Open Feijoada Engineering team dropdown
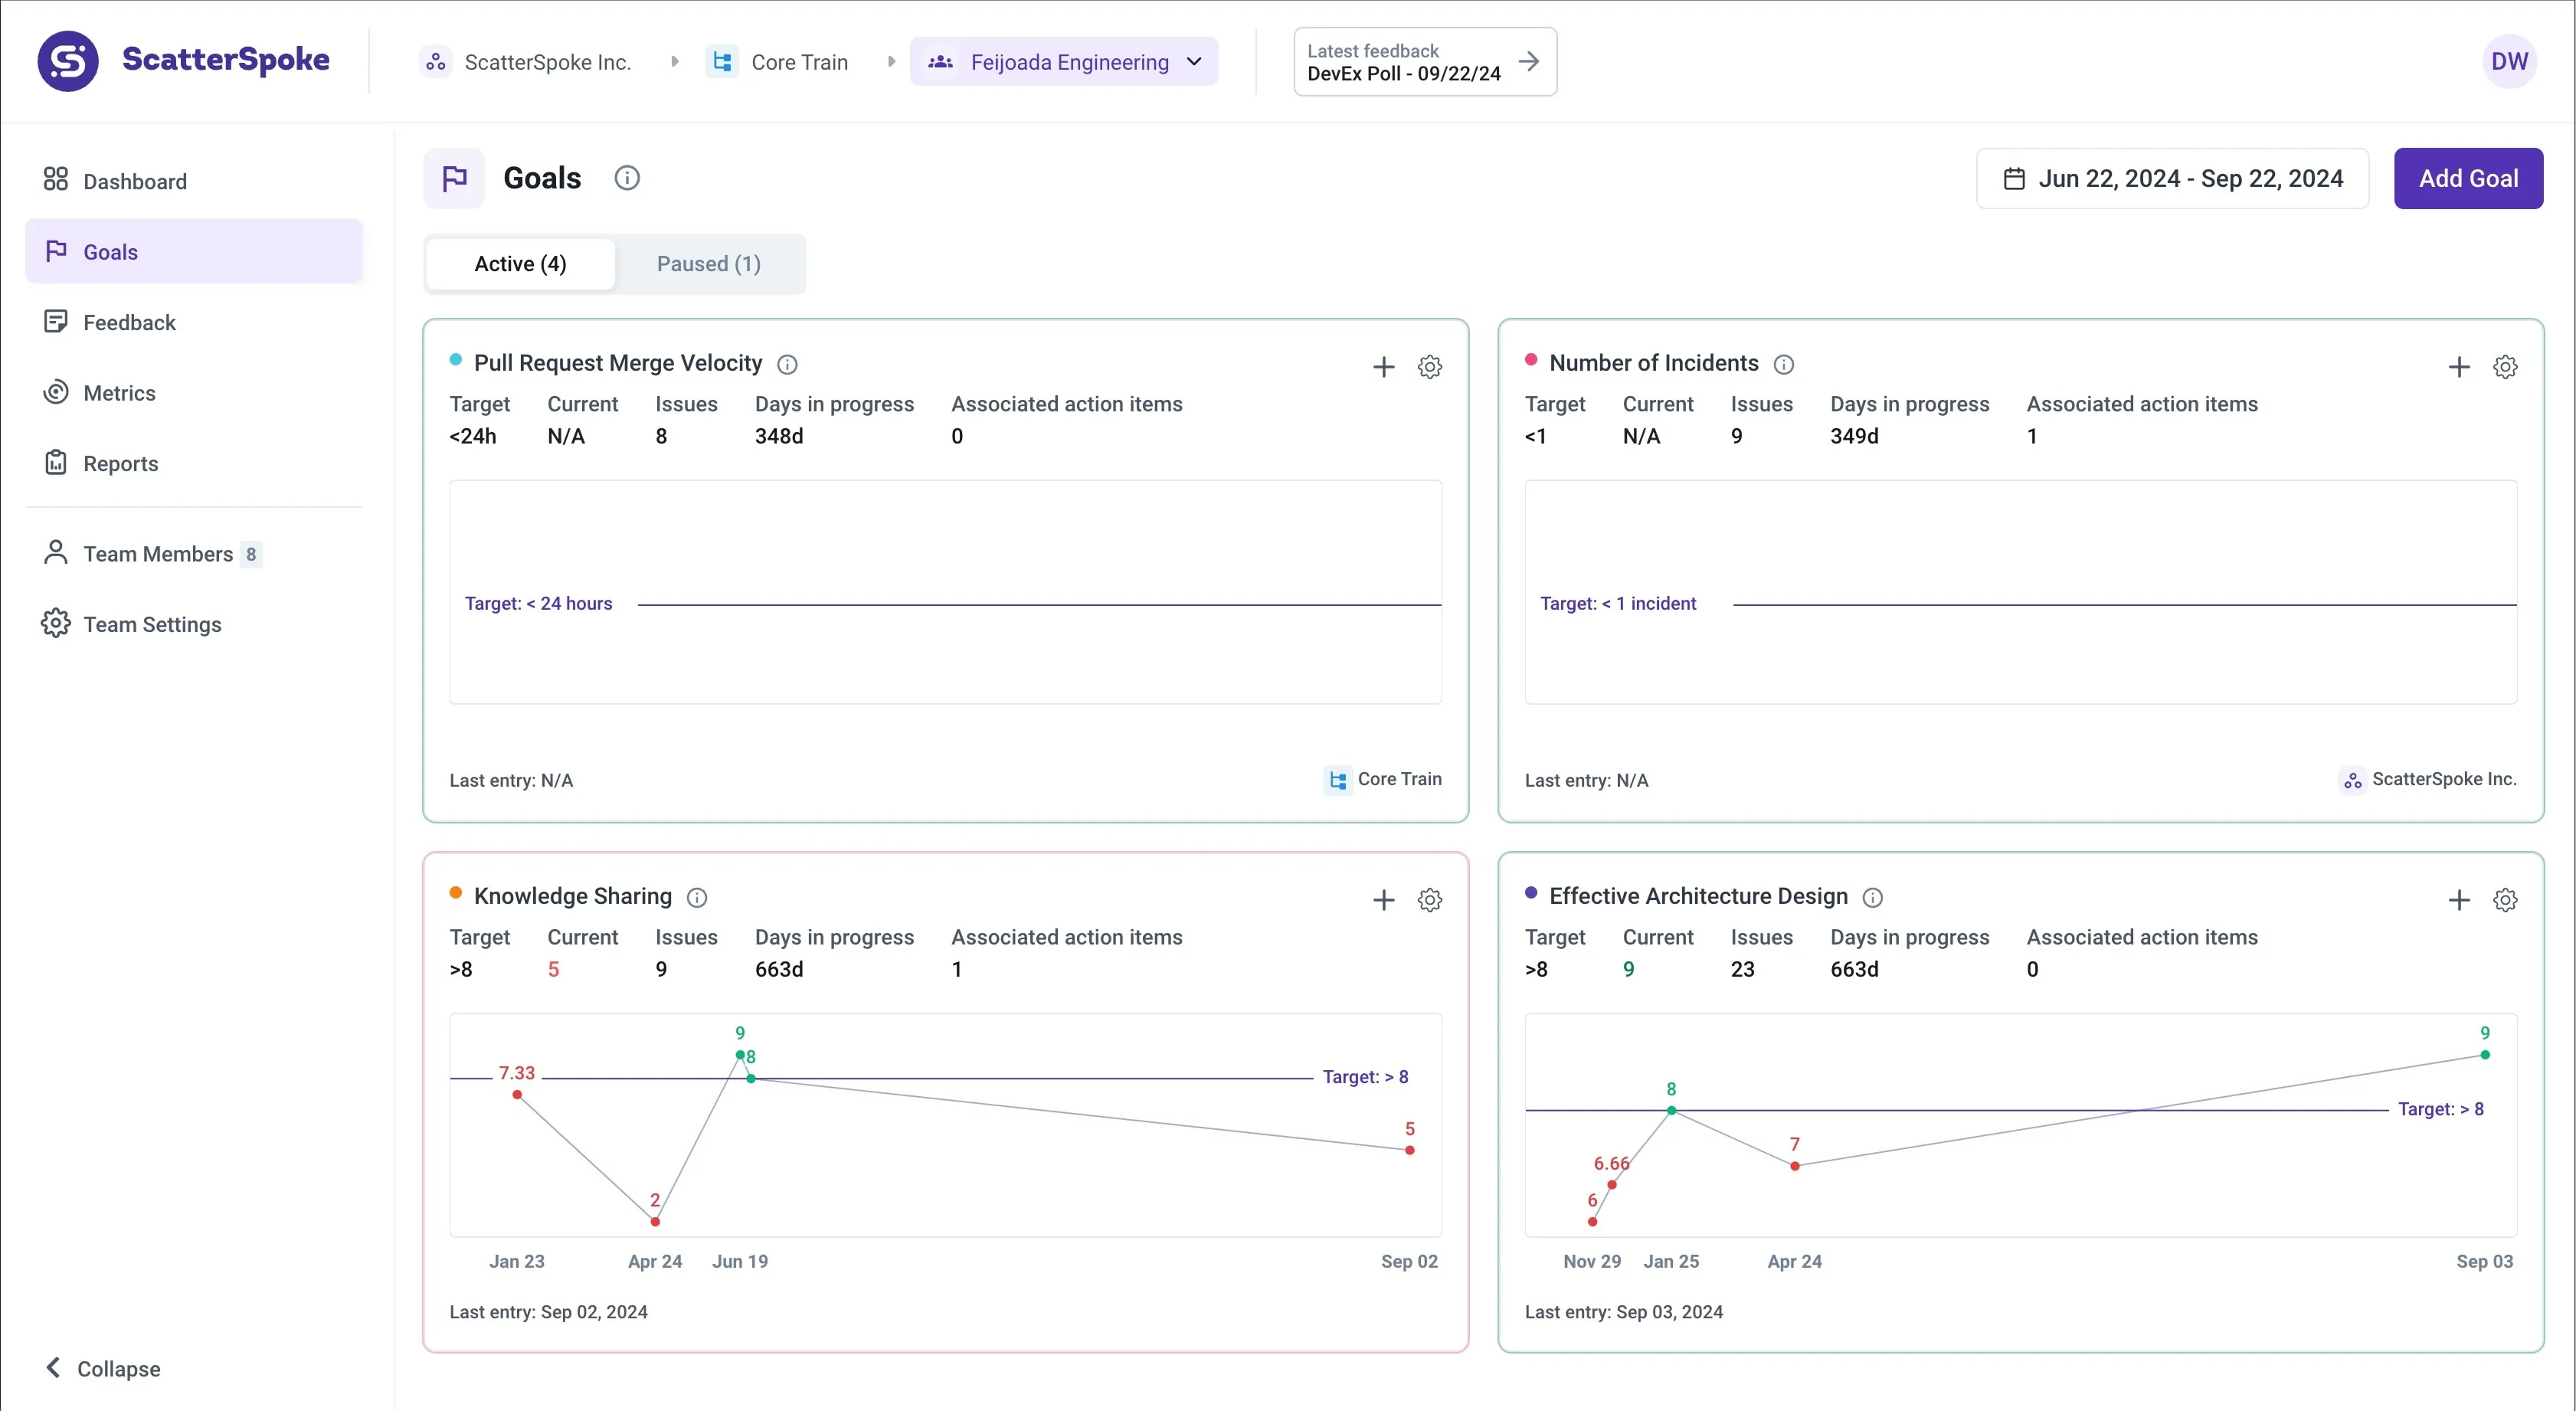This screenshot has width=2576, height=1411. pyautogui.click(x=1064, y=62)
